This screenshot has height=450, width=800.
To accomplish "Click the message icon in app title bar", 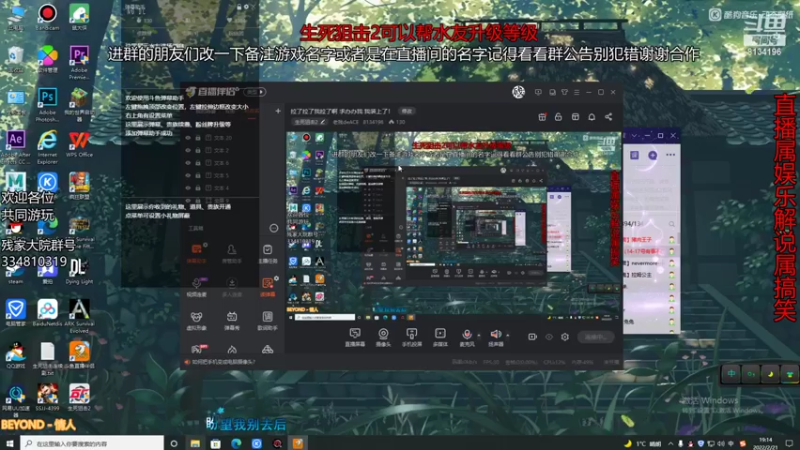I will 538,92.
